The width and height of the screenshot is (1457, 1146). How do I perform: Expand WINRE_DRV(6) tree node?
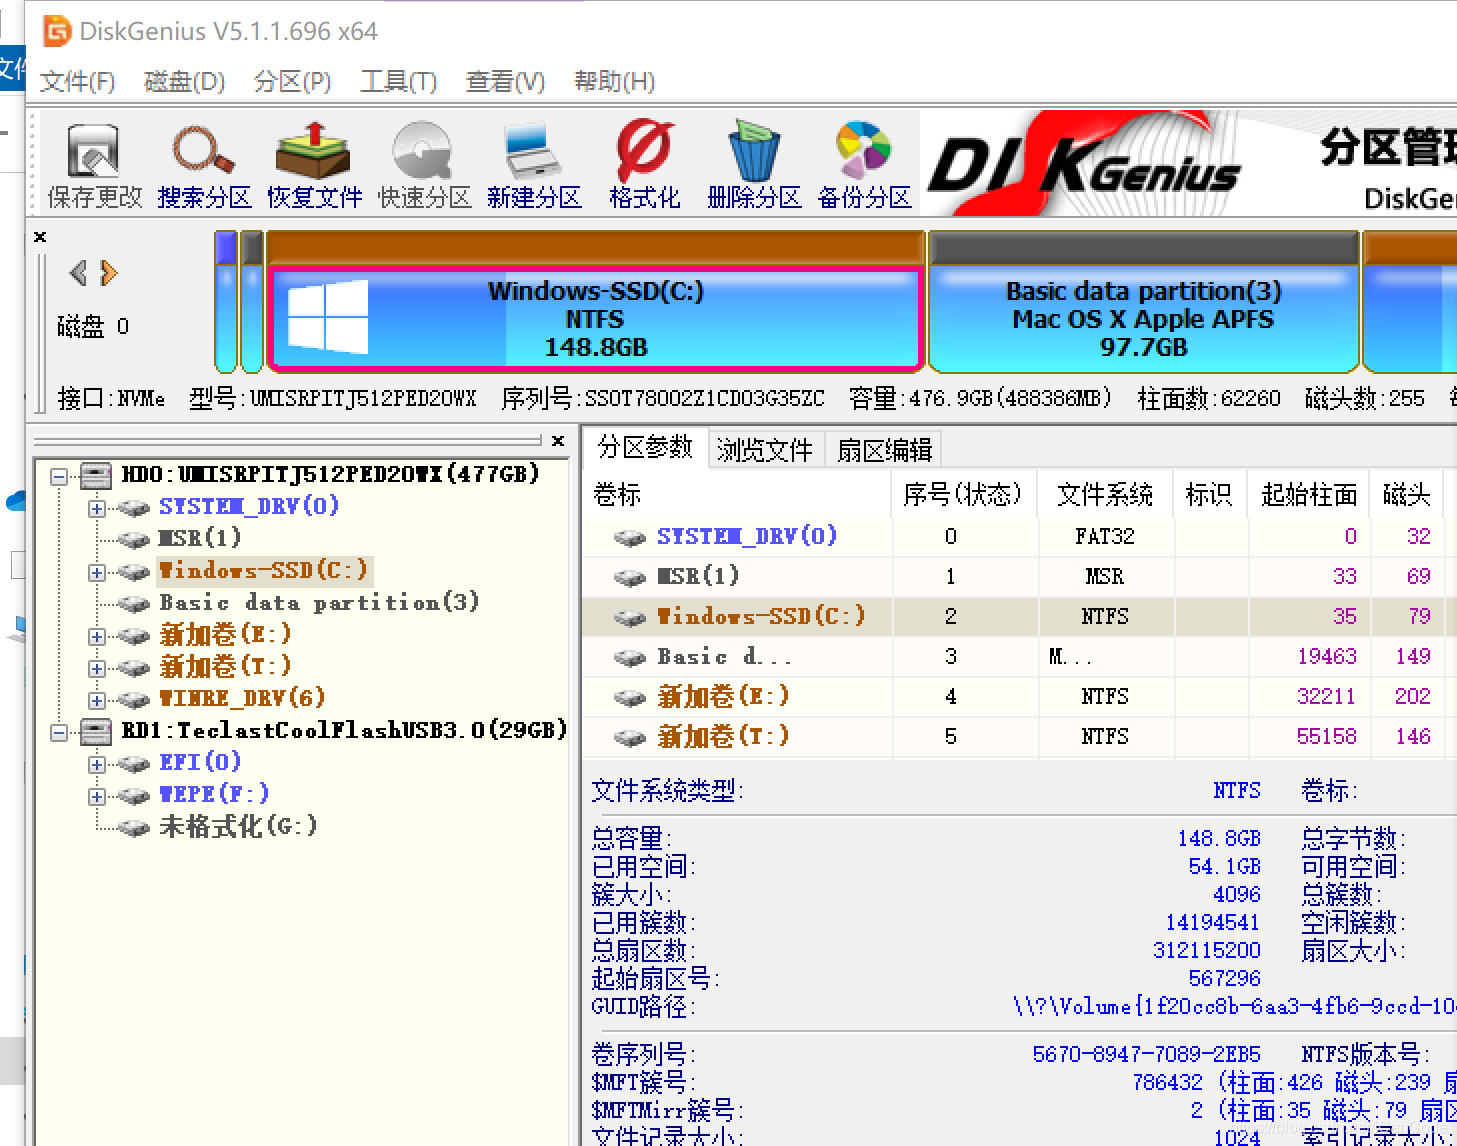click(x=96, y=700)
